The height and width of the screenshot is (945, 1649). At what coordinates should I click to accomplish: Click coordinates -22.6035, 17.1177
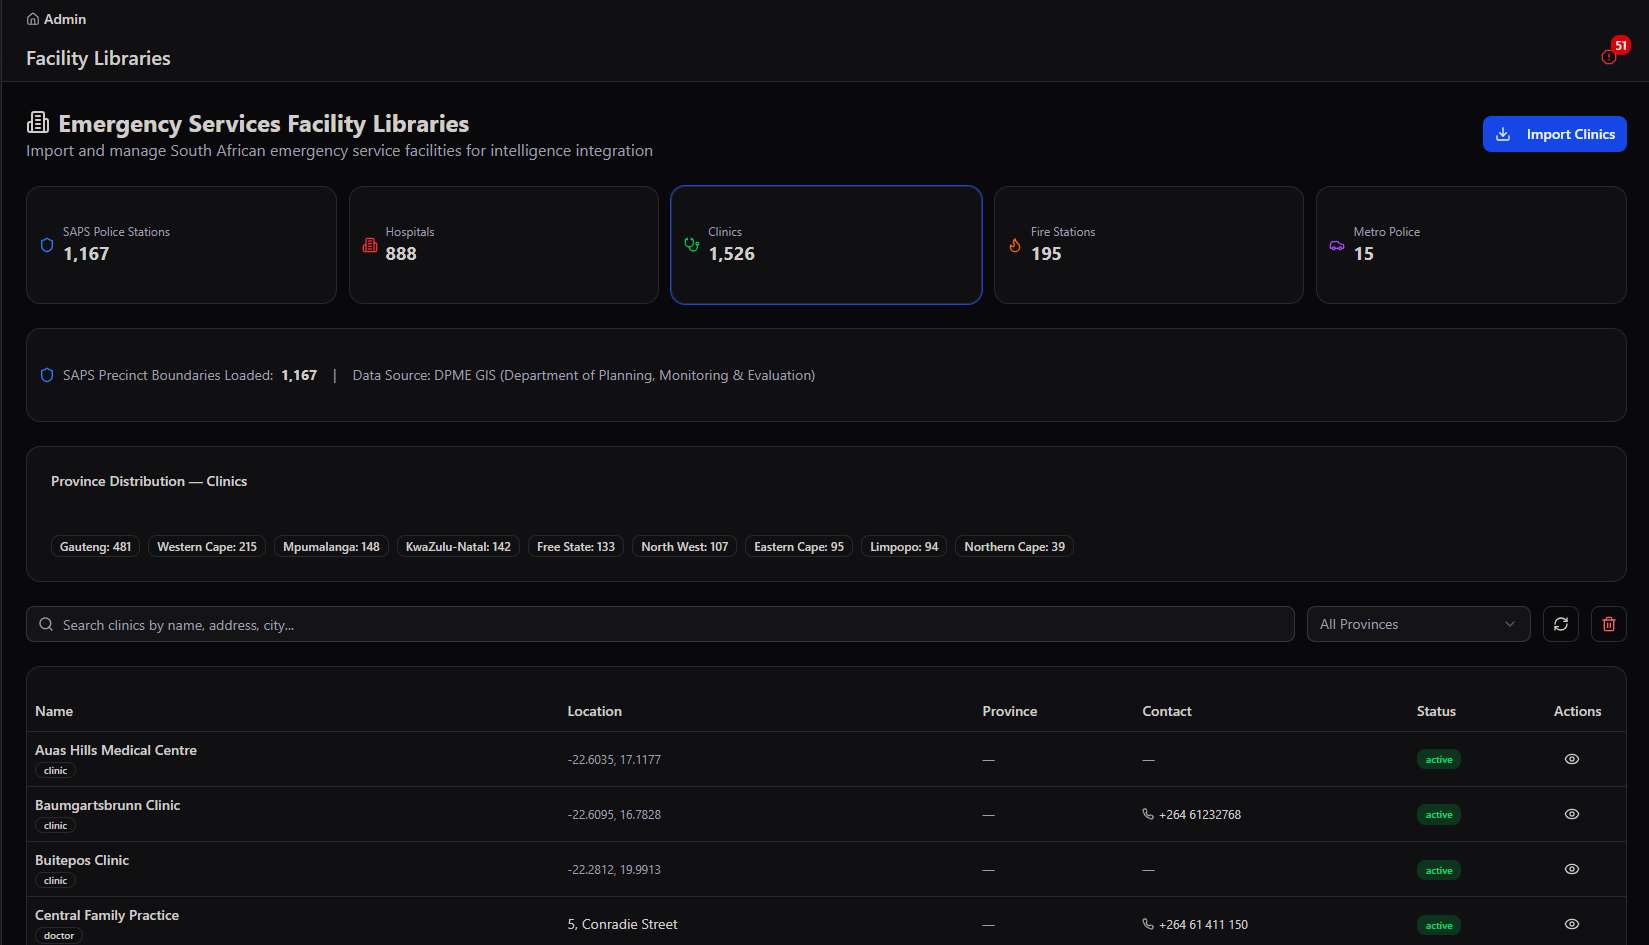(x=614, y=760)
